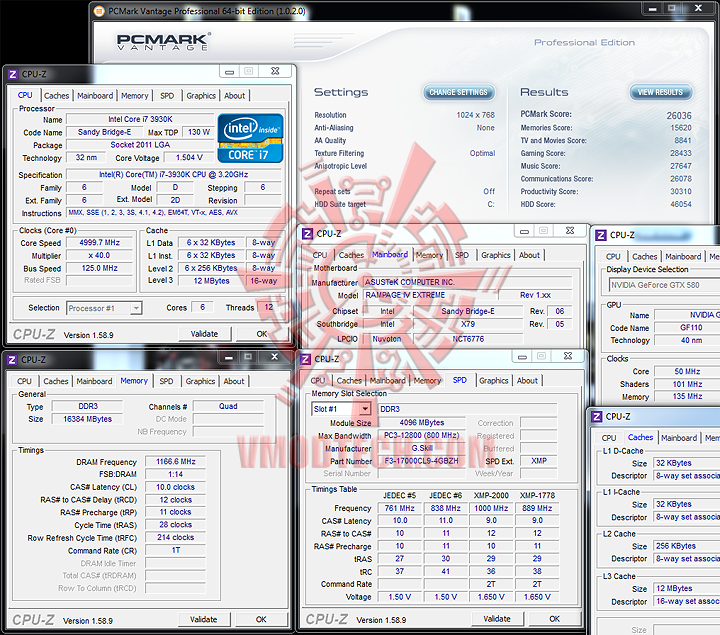Click the GPU Code Name value GF110
720x635 pixels.
[x=687, y=328]
